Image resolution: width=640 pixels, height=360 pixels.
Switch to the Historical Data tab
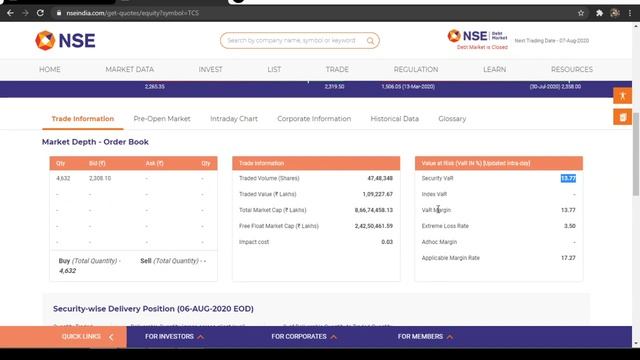tap(395, 119)
